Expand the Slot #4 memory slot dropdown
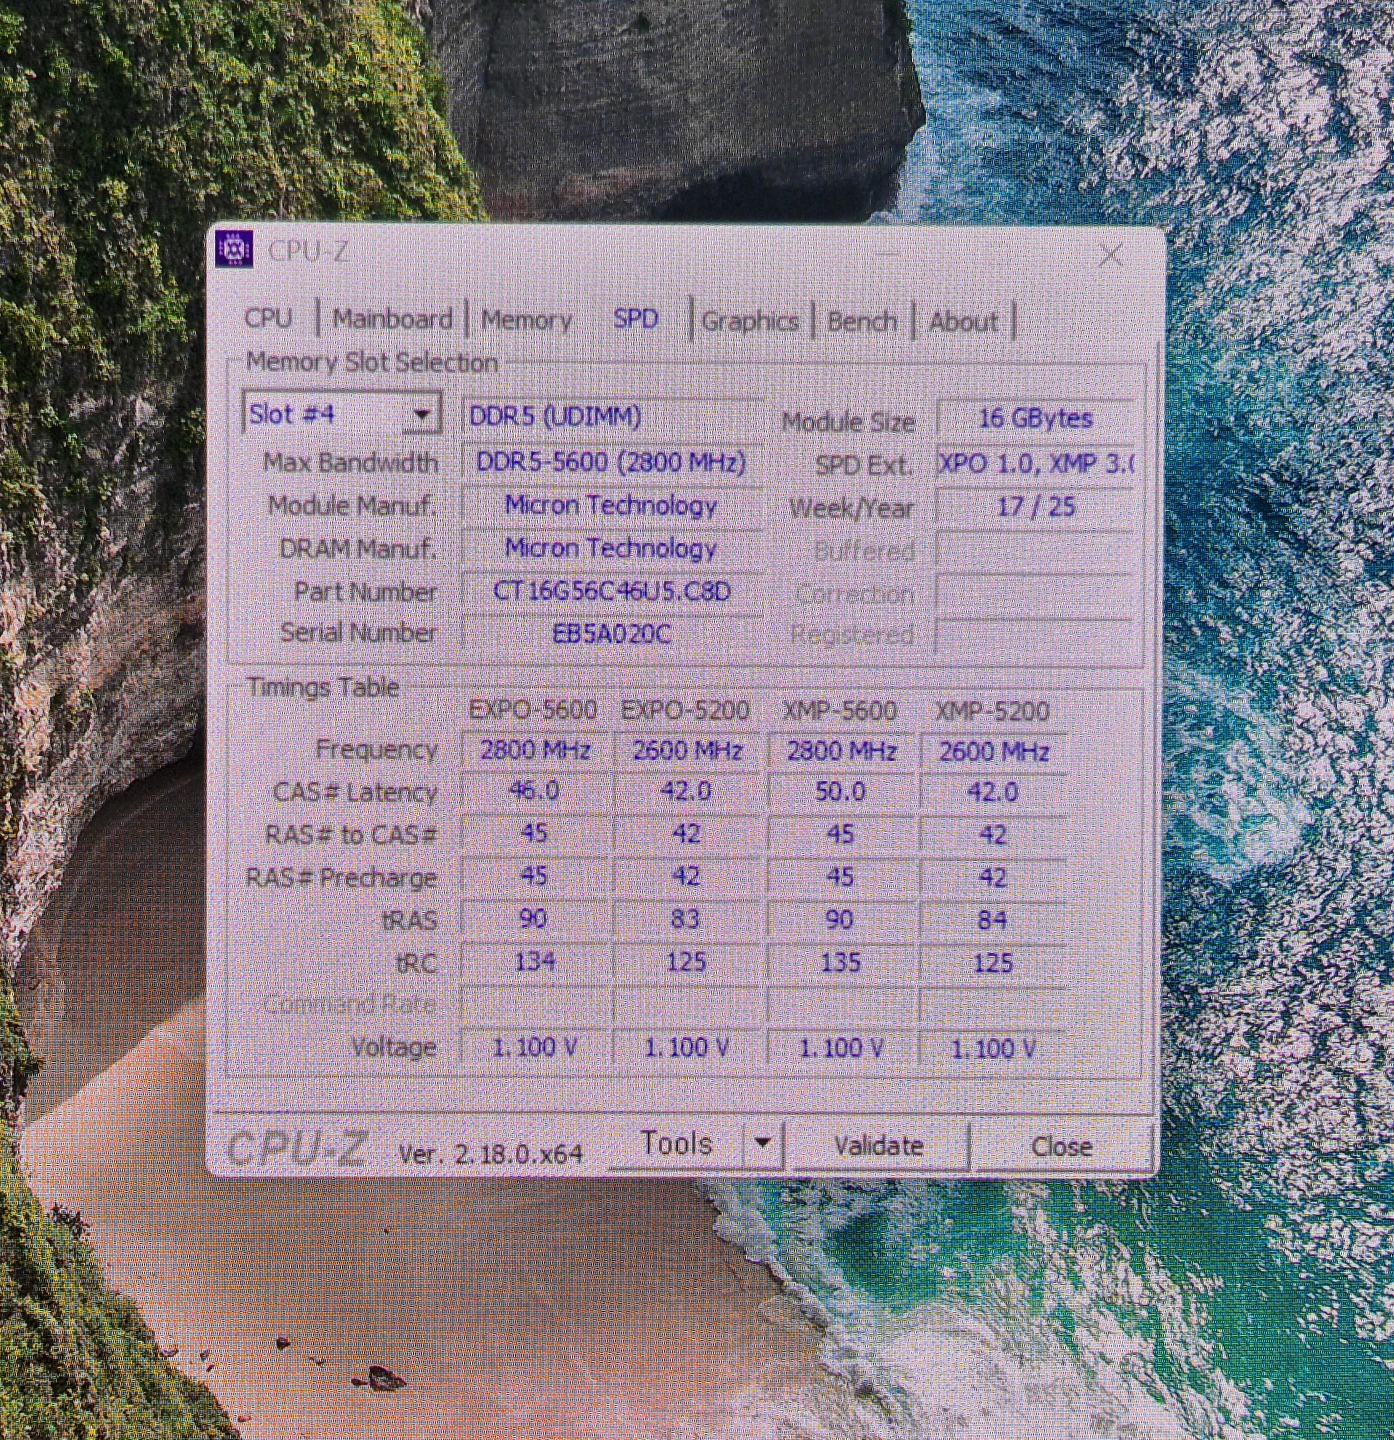 [x=423, y=414]
